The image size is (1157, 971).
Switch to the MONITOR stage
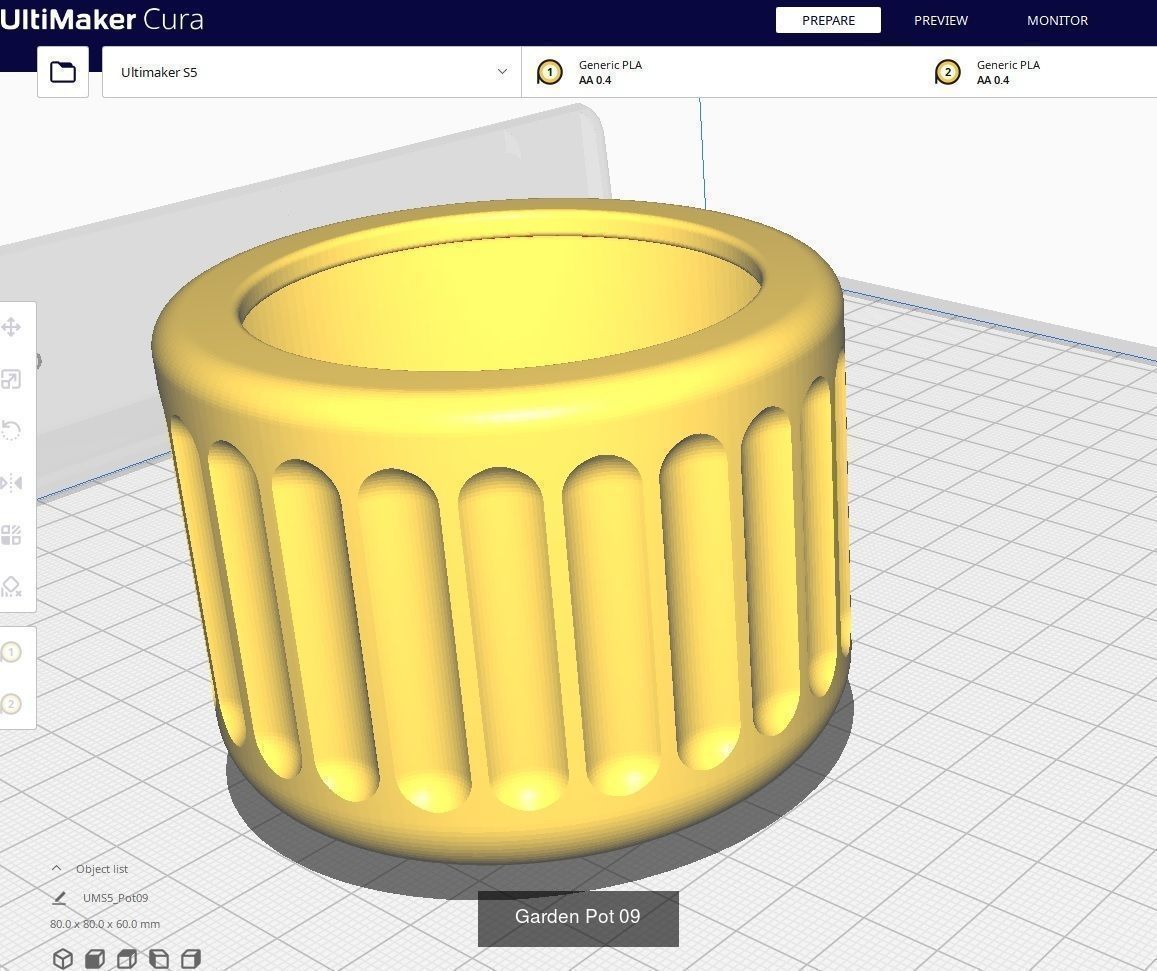pyautogui.click(x=1057, y=20)
